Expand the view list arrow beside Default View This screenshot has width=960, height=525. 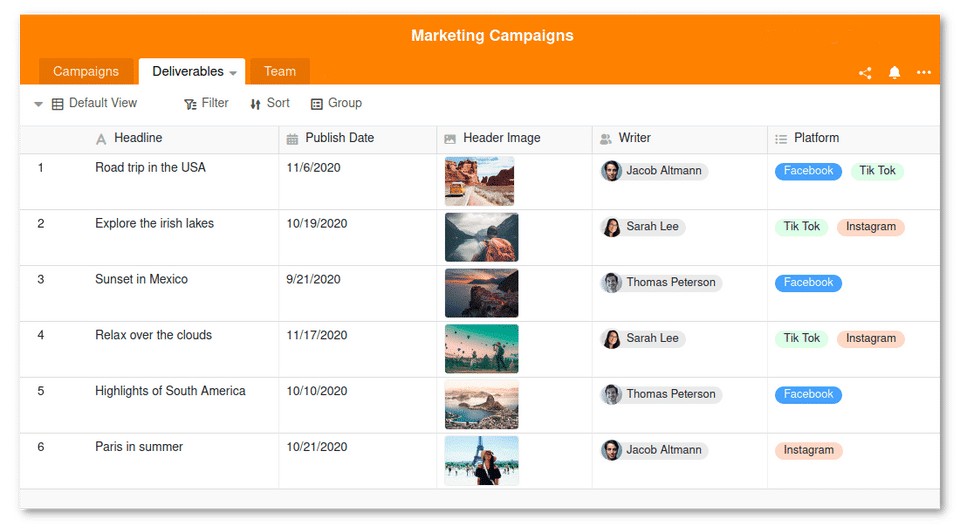38,104
